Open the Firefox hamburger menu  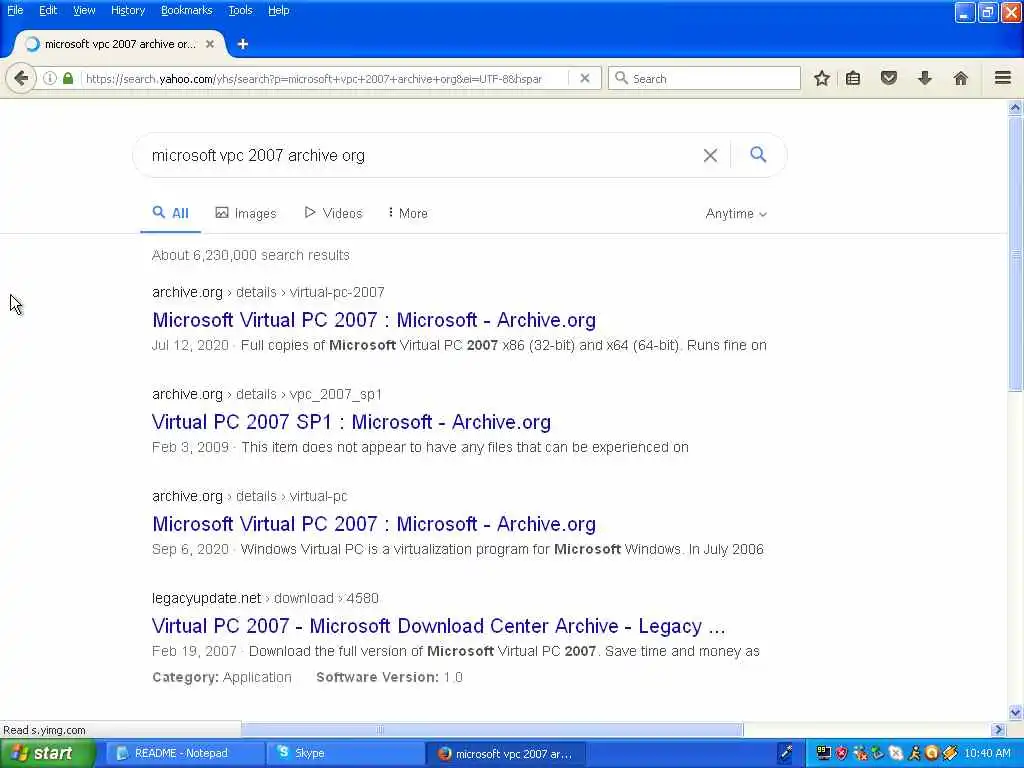pos(1003,78)
